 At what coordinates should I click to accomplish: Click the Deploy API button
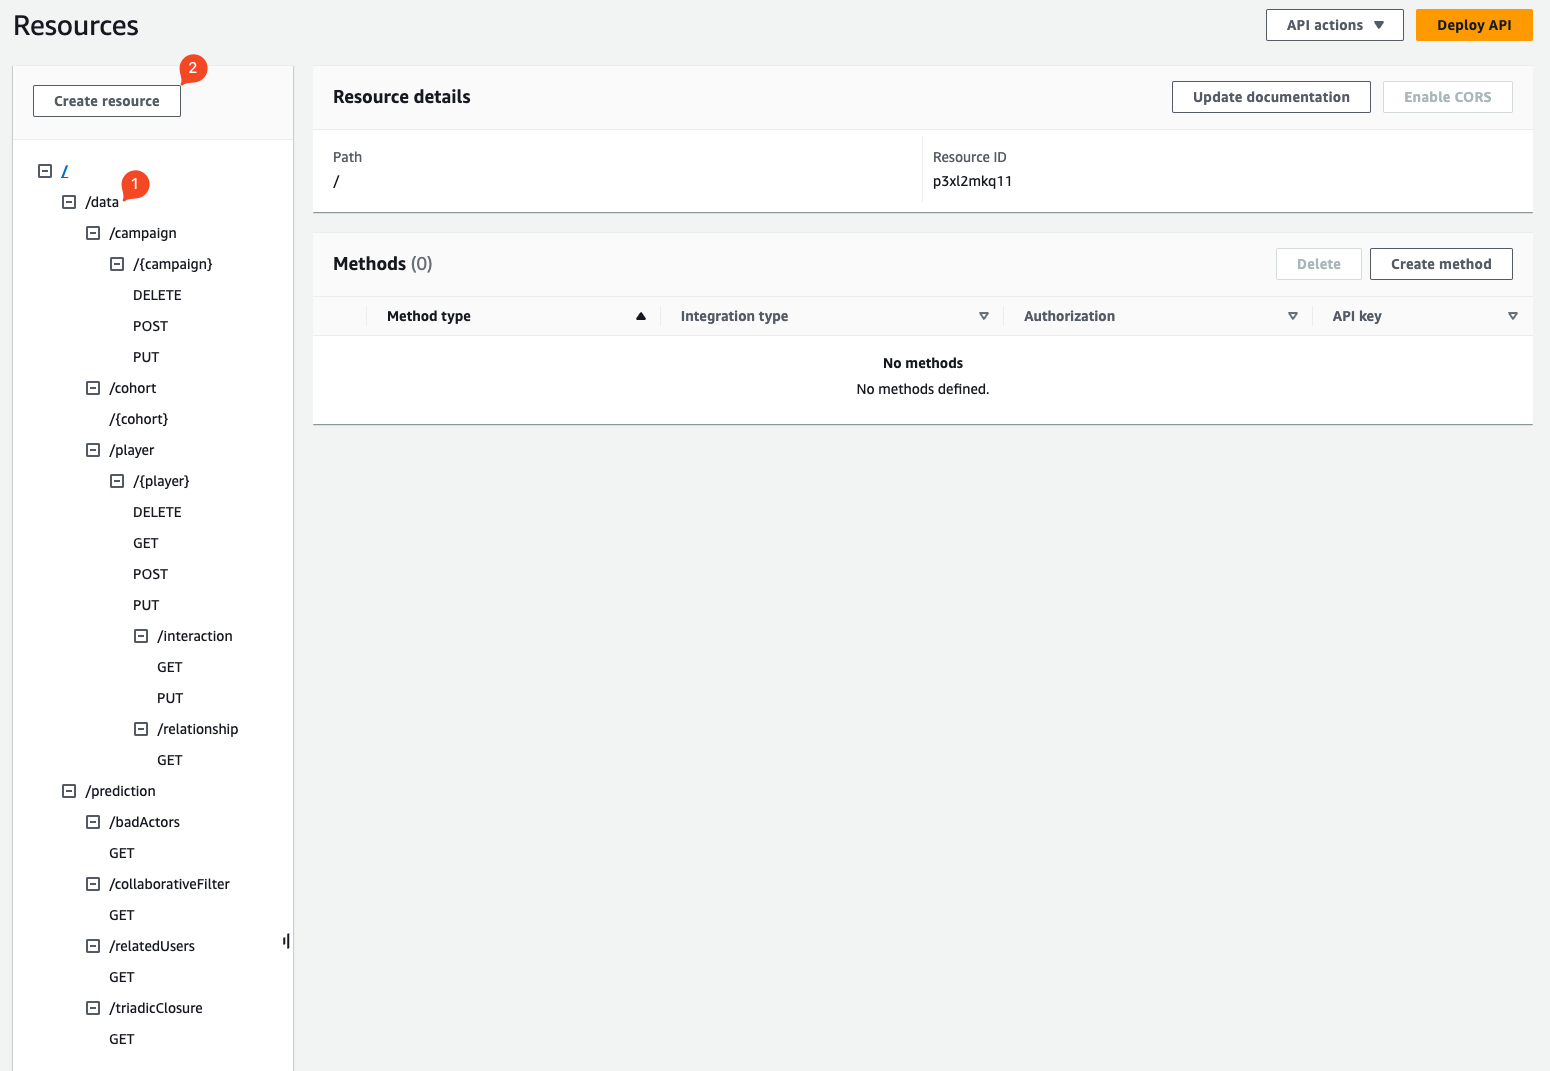(1474, 25)
